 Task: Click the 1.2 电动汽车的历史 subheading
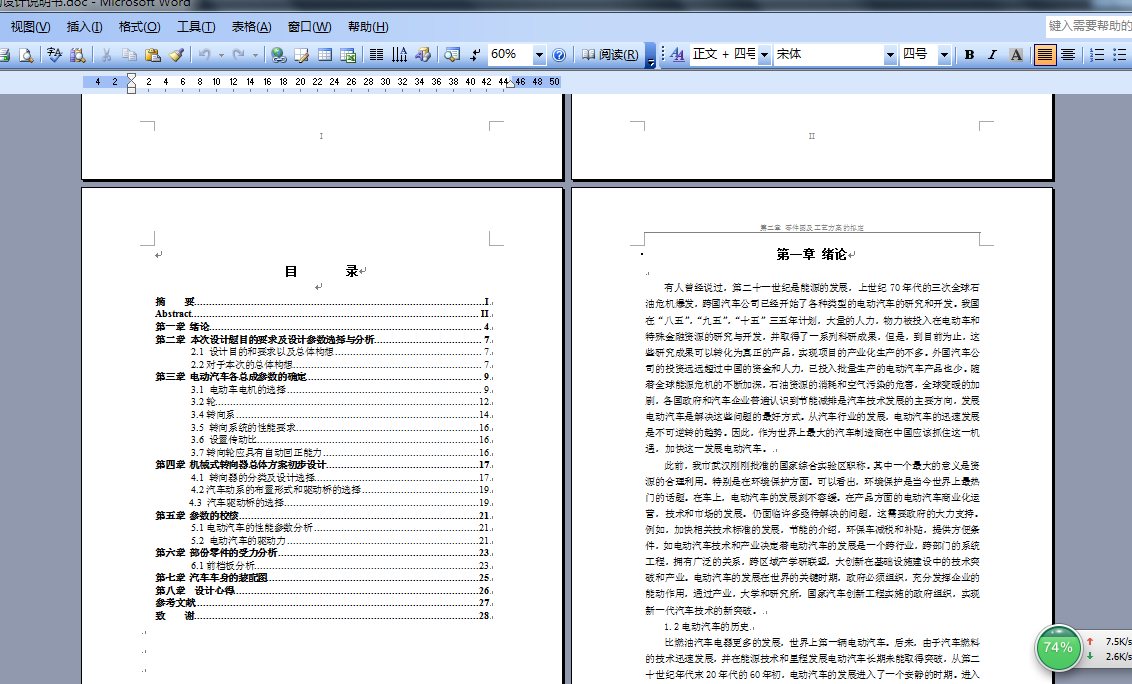[707, 626]
